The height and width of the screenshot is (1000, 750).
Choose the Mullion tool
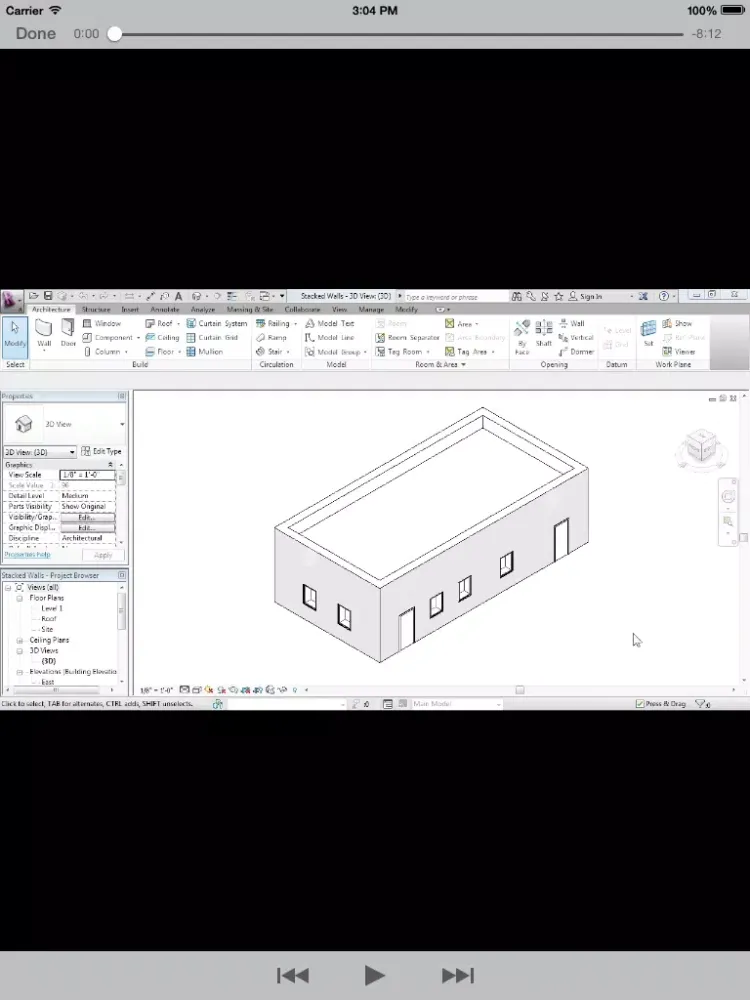pyautogui.click(x=204, y=351)
